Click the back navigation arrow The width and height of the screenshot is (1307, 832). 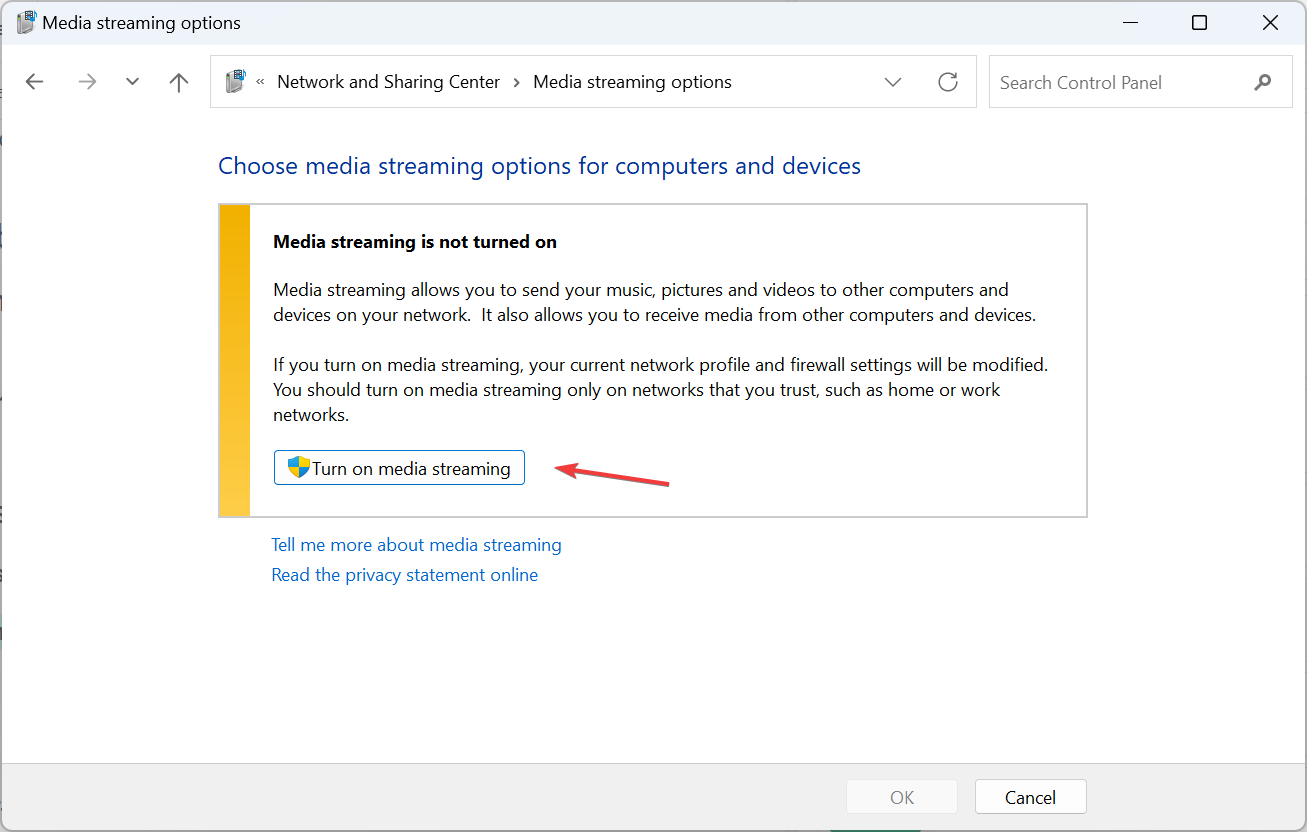coord(34,81)
